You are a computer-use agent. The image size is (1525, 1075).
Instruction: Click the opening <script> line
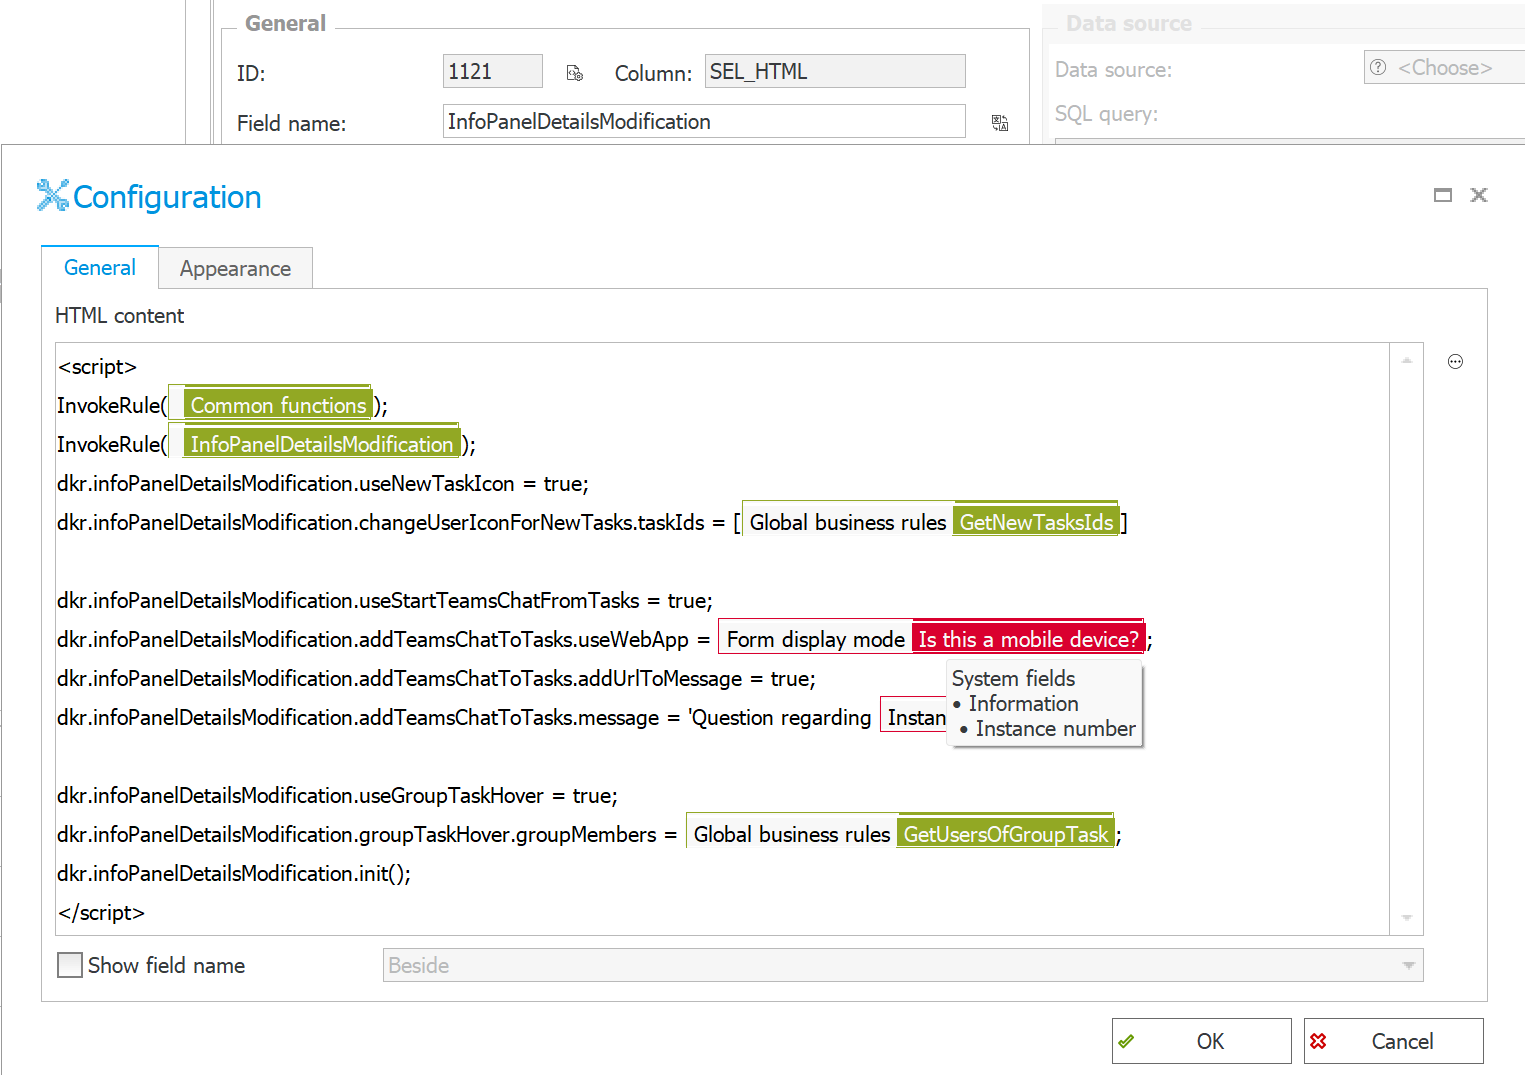pyautogui.click(x=97, y=366)
